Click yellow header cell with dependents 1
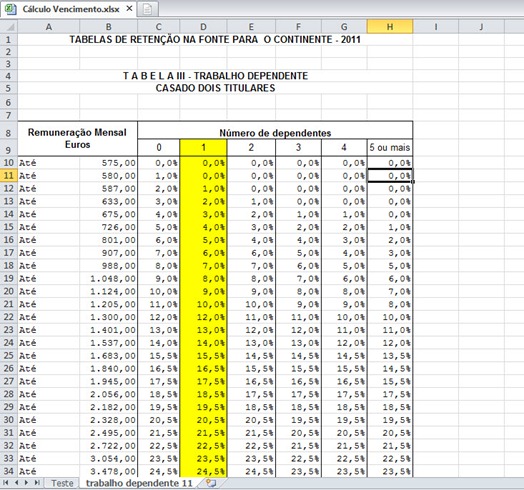Screen dimensions: 524x490 203,147
